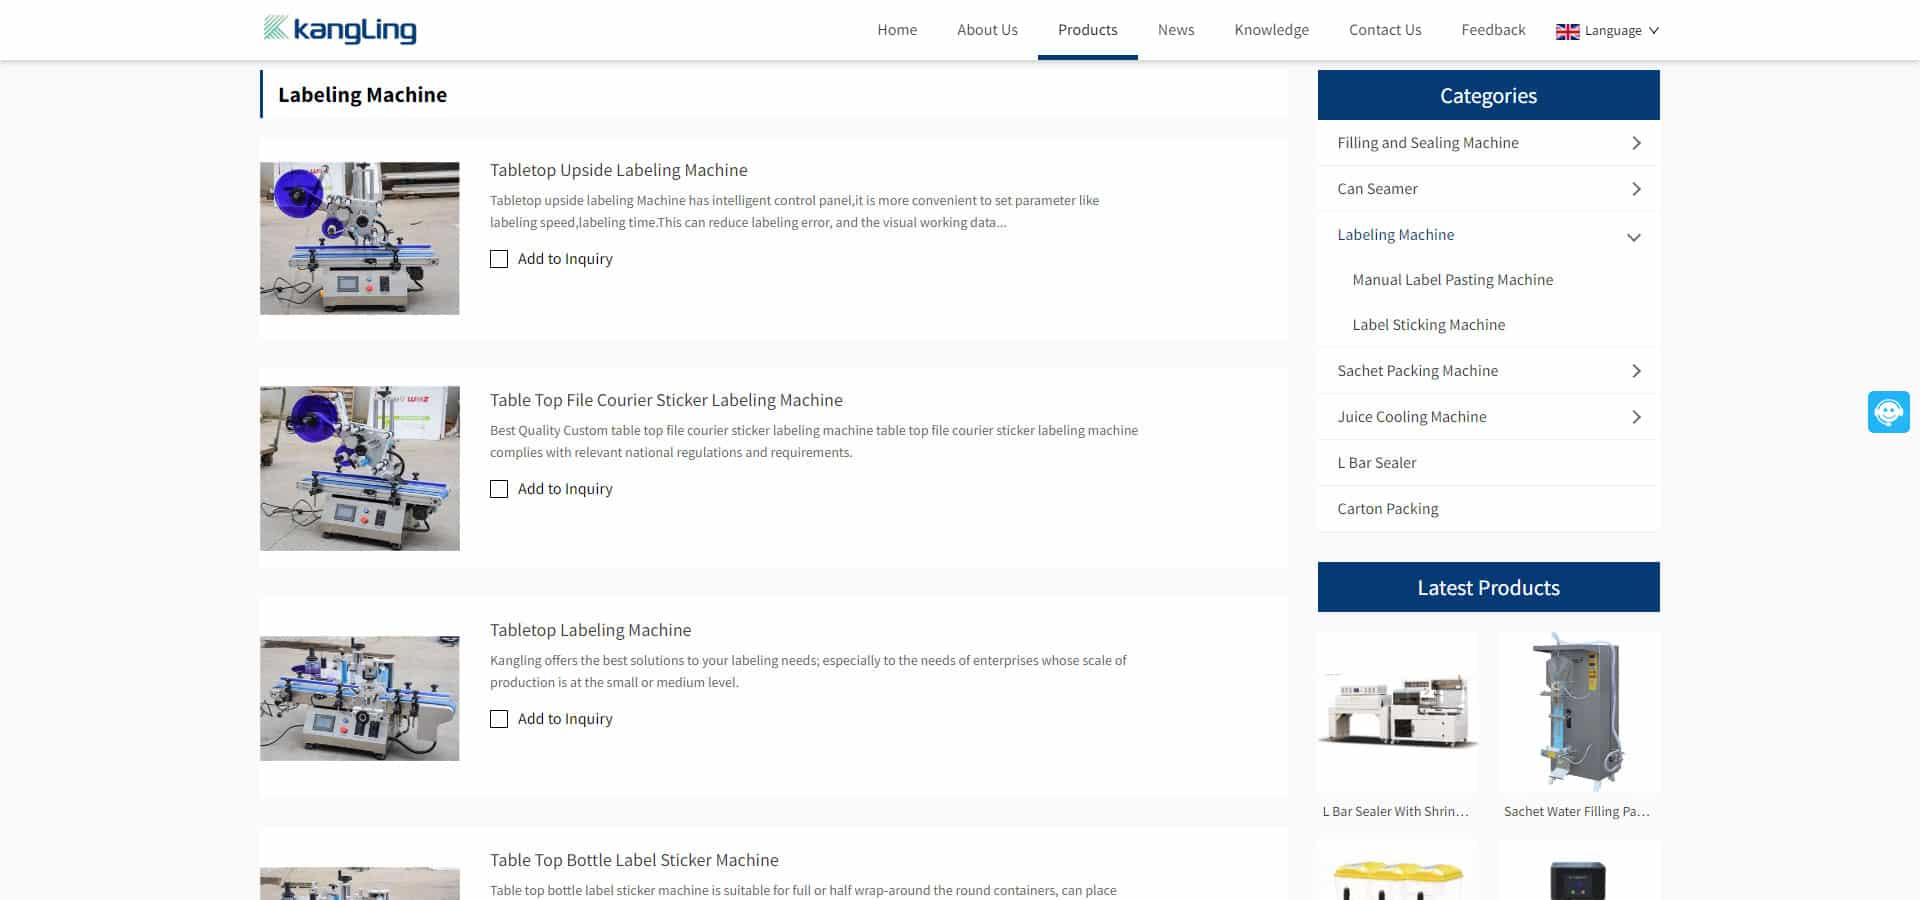Open the Feedback menu item
The height and width of the screenshot is (900, 1920).
click(1493, 30)
